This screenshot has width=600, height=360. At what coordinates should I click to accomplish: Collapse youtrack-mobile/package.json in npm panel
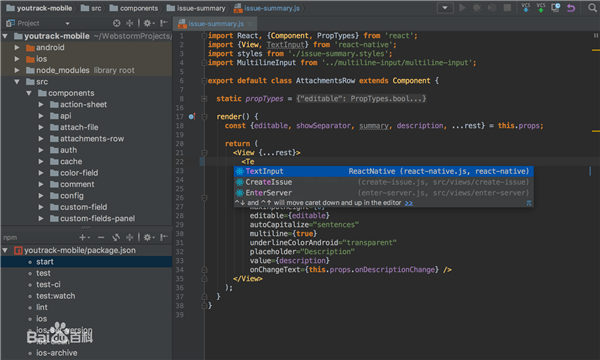click(x=5, y=251)
